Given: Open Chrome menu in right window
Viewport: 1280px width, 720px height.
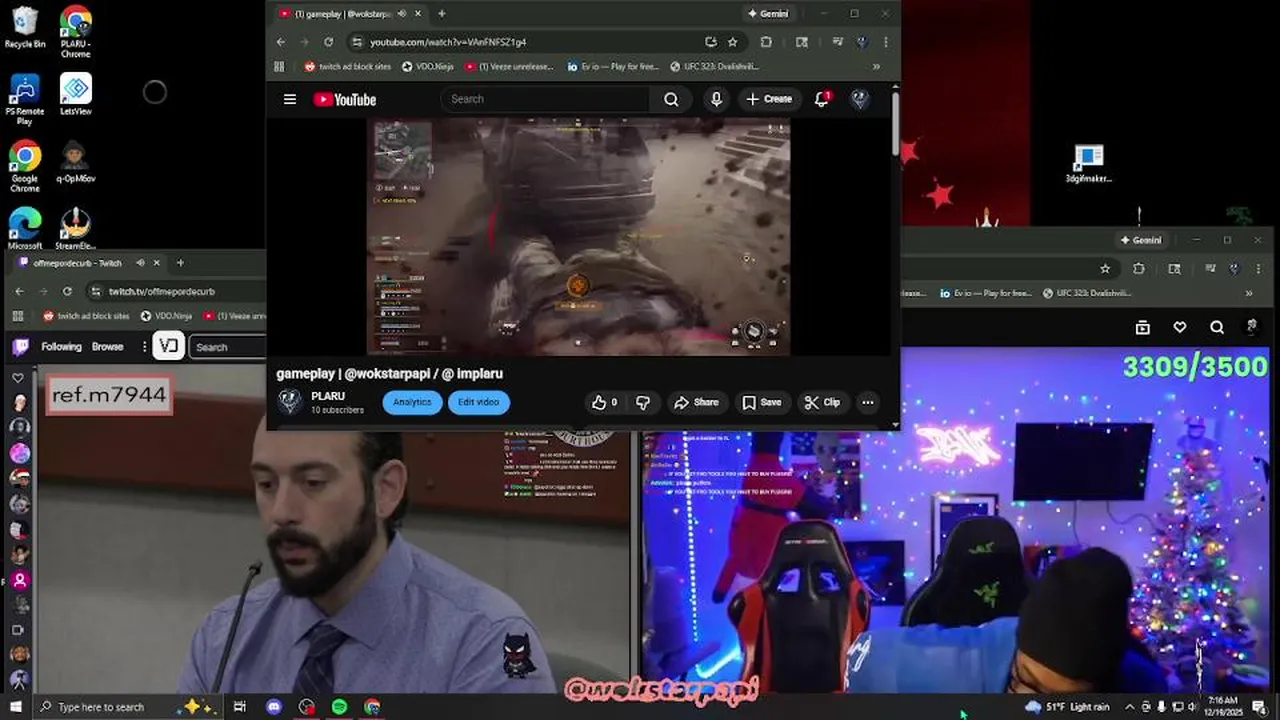Looking at the screenshot, I should tap(1258, 268).
